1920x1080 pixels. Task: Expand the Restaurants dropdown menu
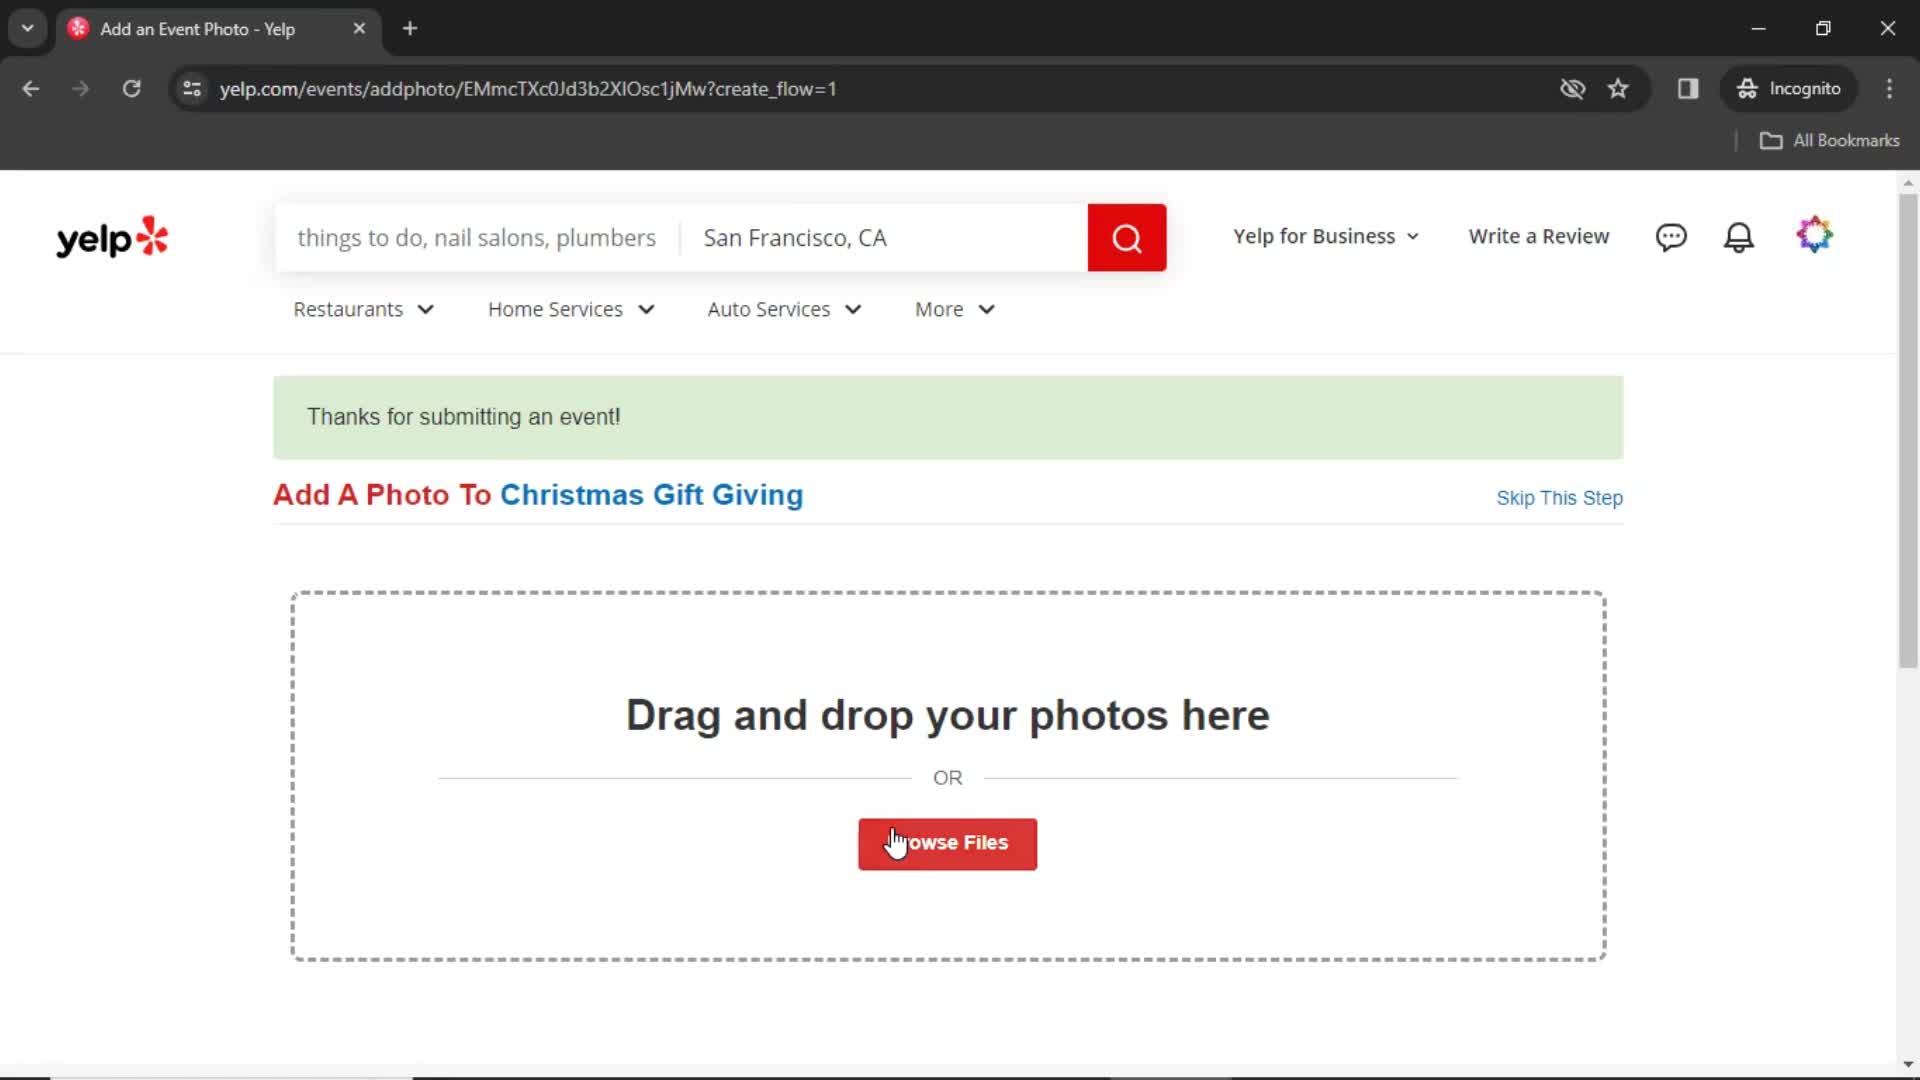click(363, 309)
